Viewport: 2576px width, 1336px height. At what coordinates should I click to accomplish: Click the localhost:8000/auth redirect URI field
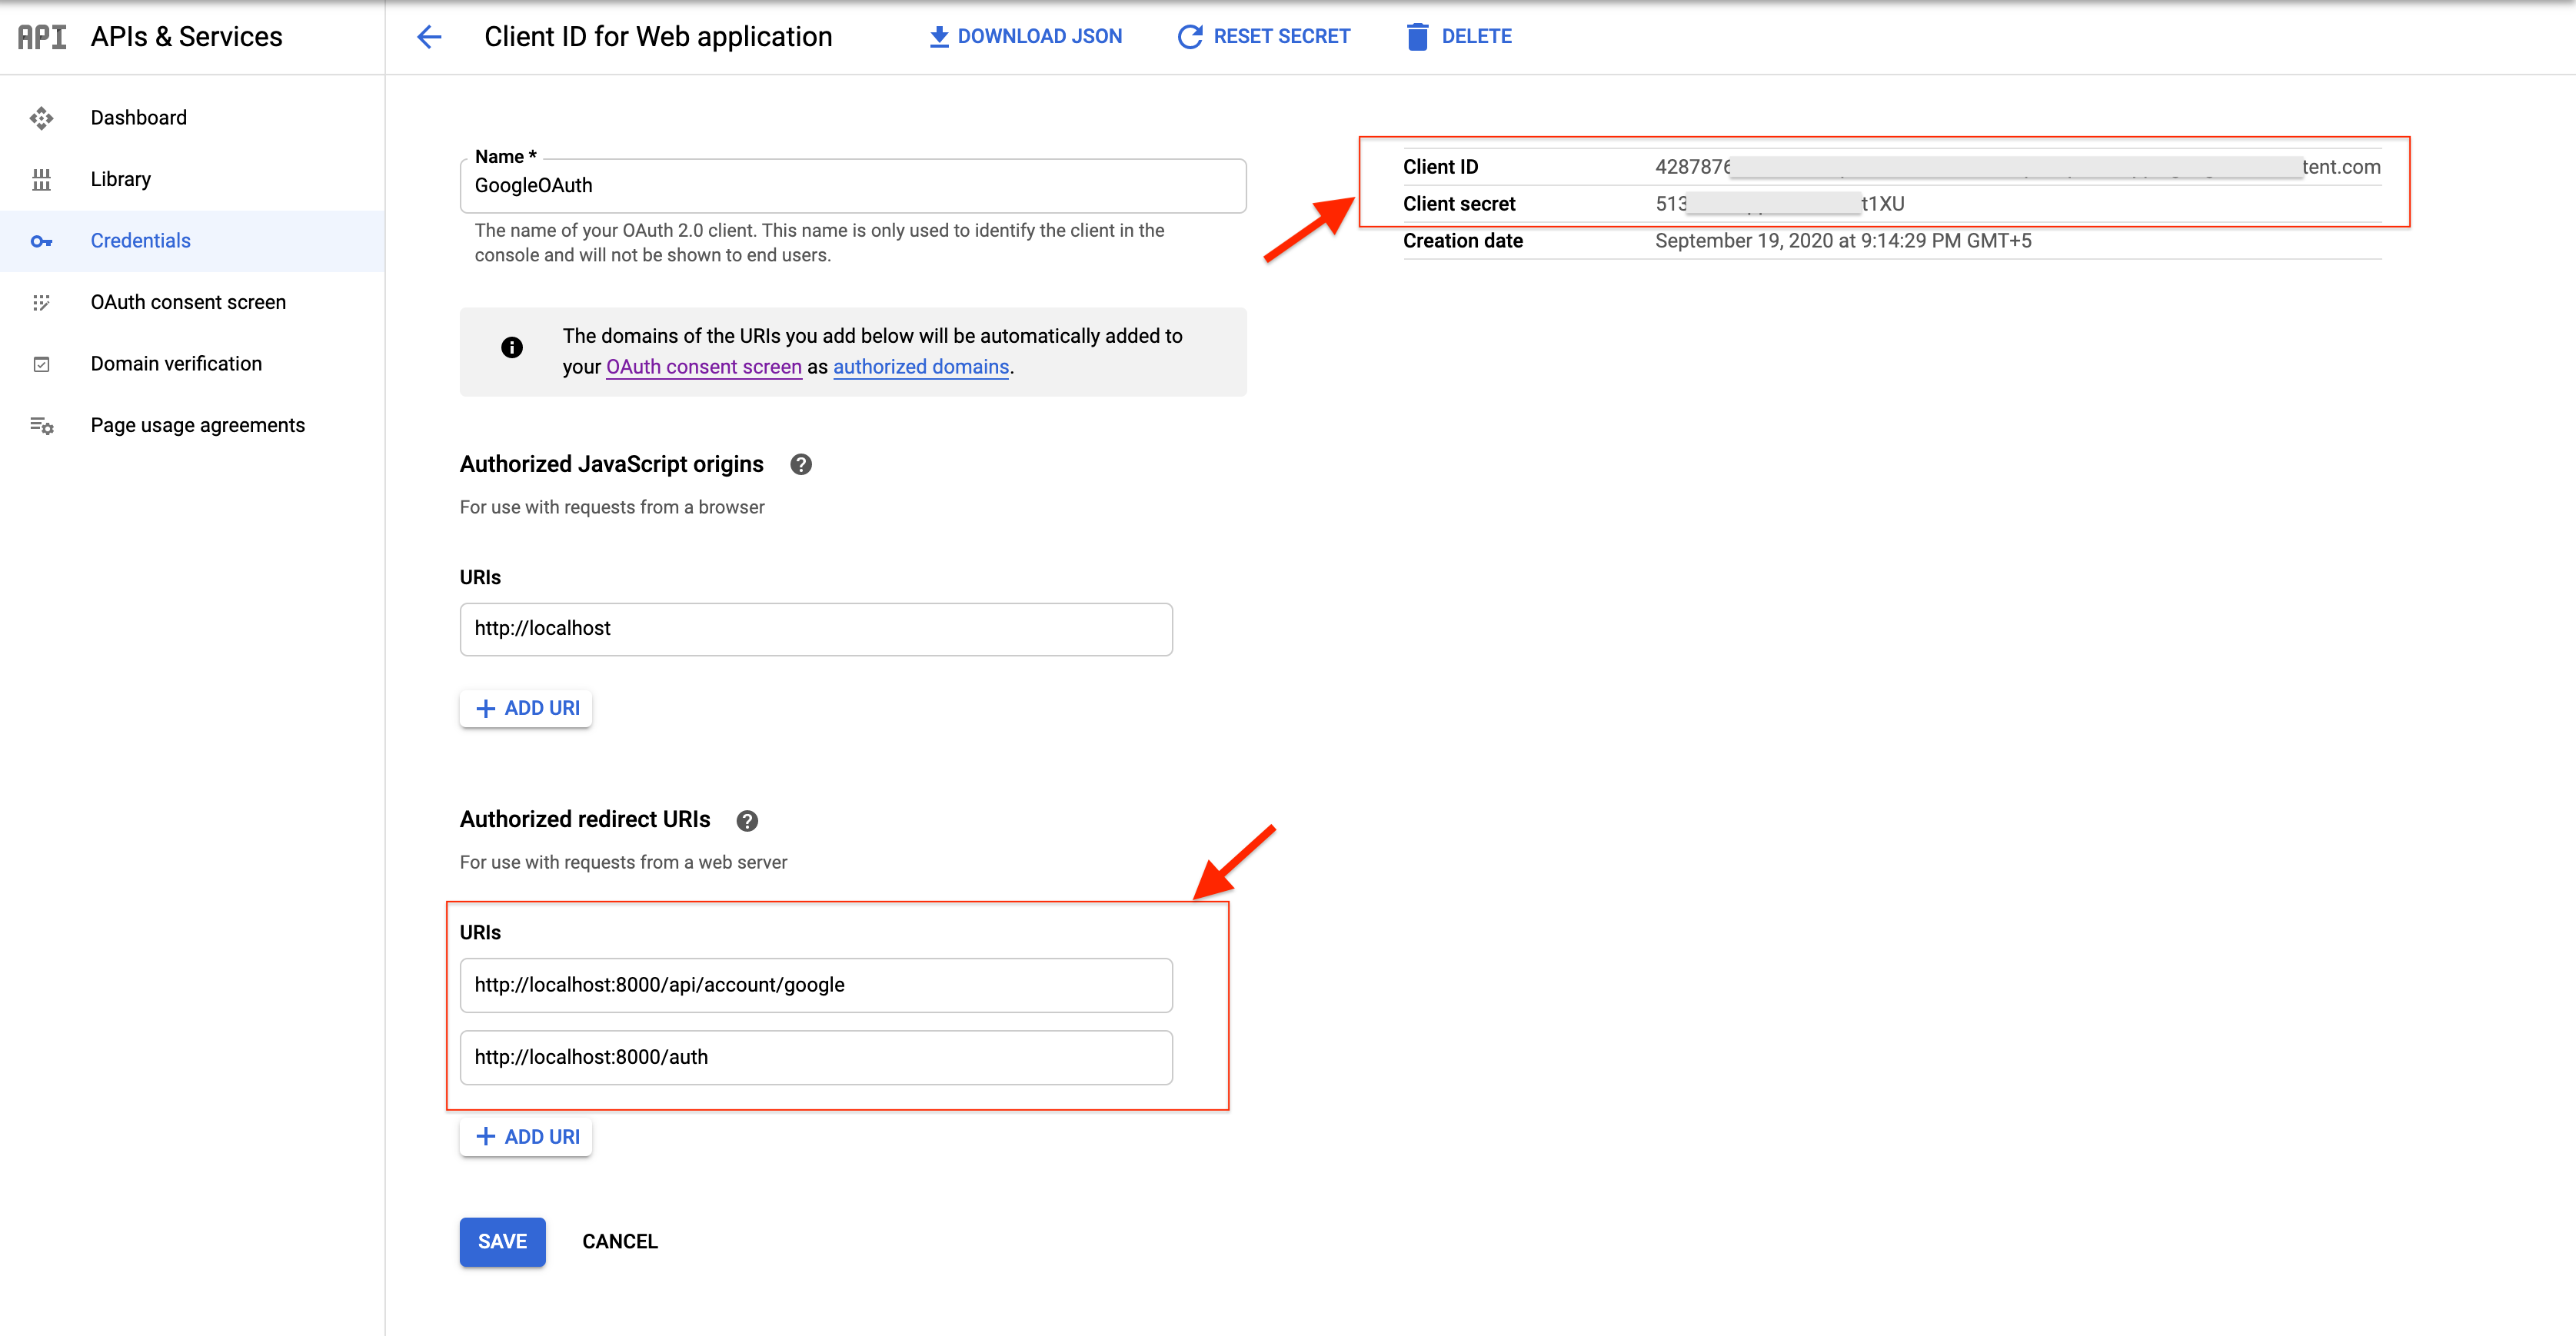[x=815, y=1057]
